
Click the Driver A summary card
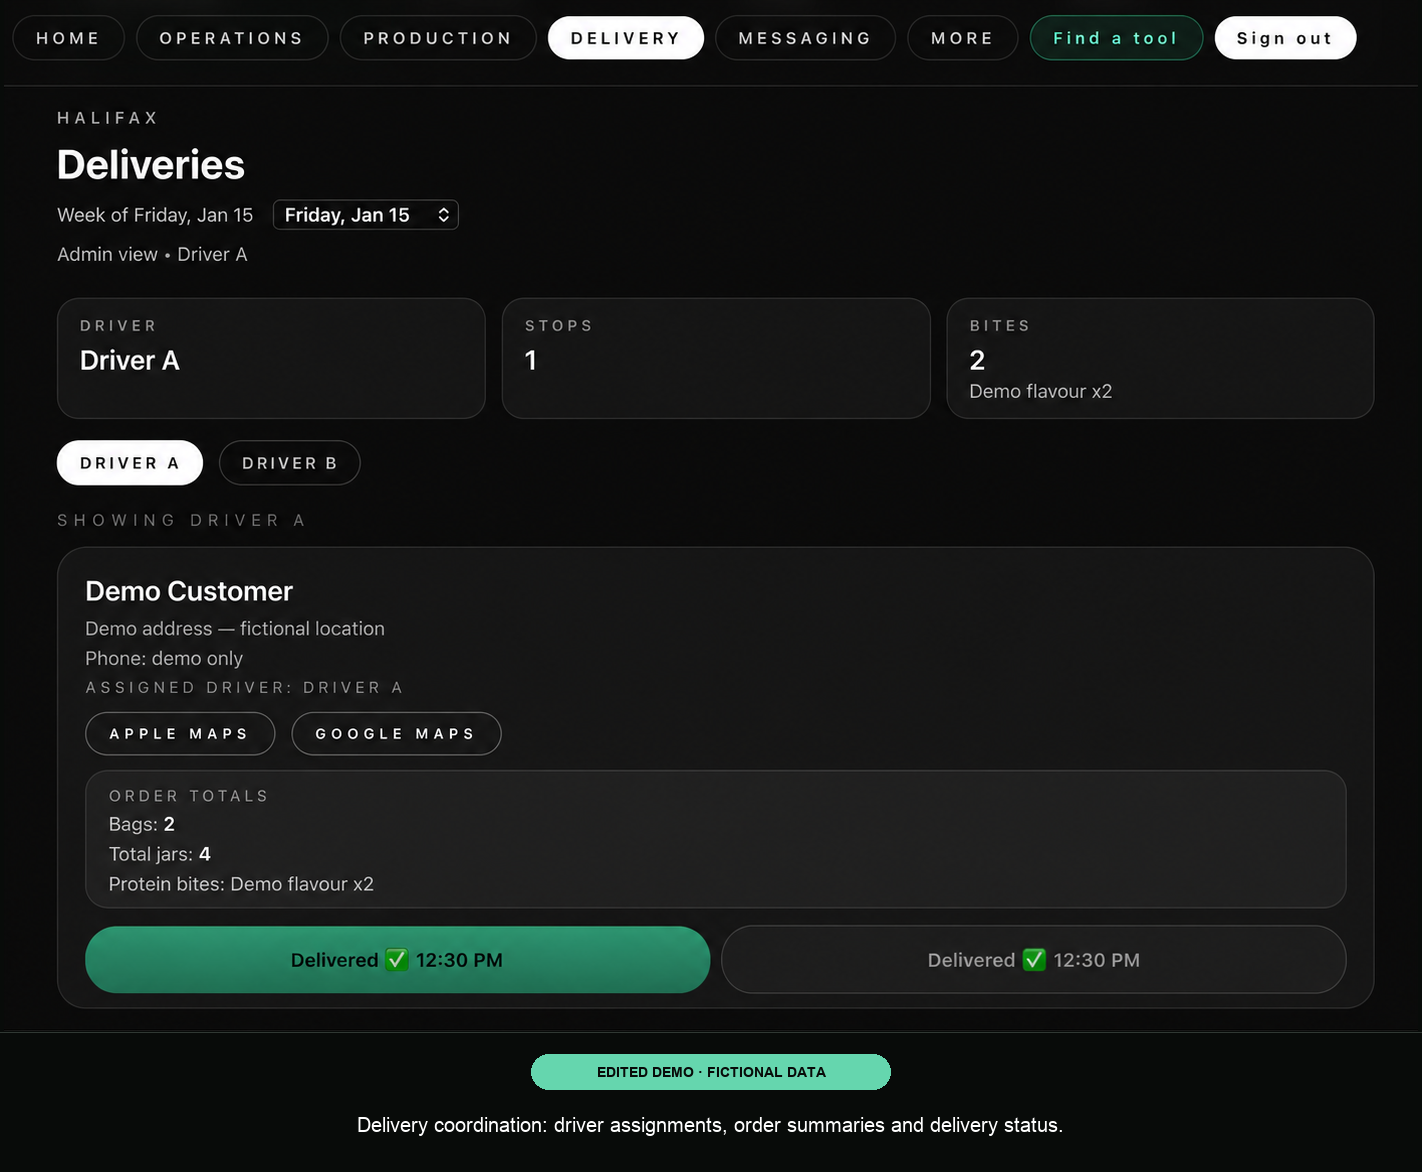tap(271, 358)
